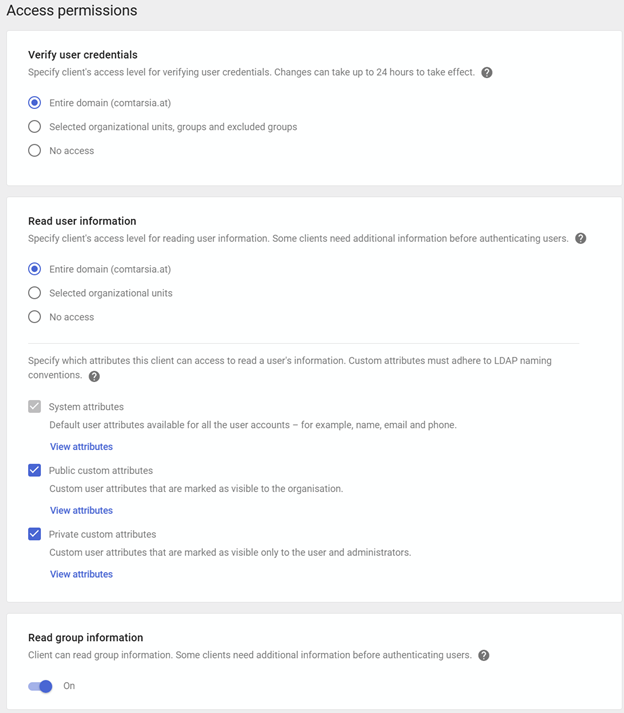Uncheck Public custom attributes checkbox
The image size is (624, 713).
coord(35,471)
